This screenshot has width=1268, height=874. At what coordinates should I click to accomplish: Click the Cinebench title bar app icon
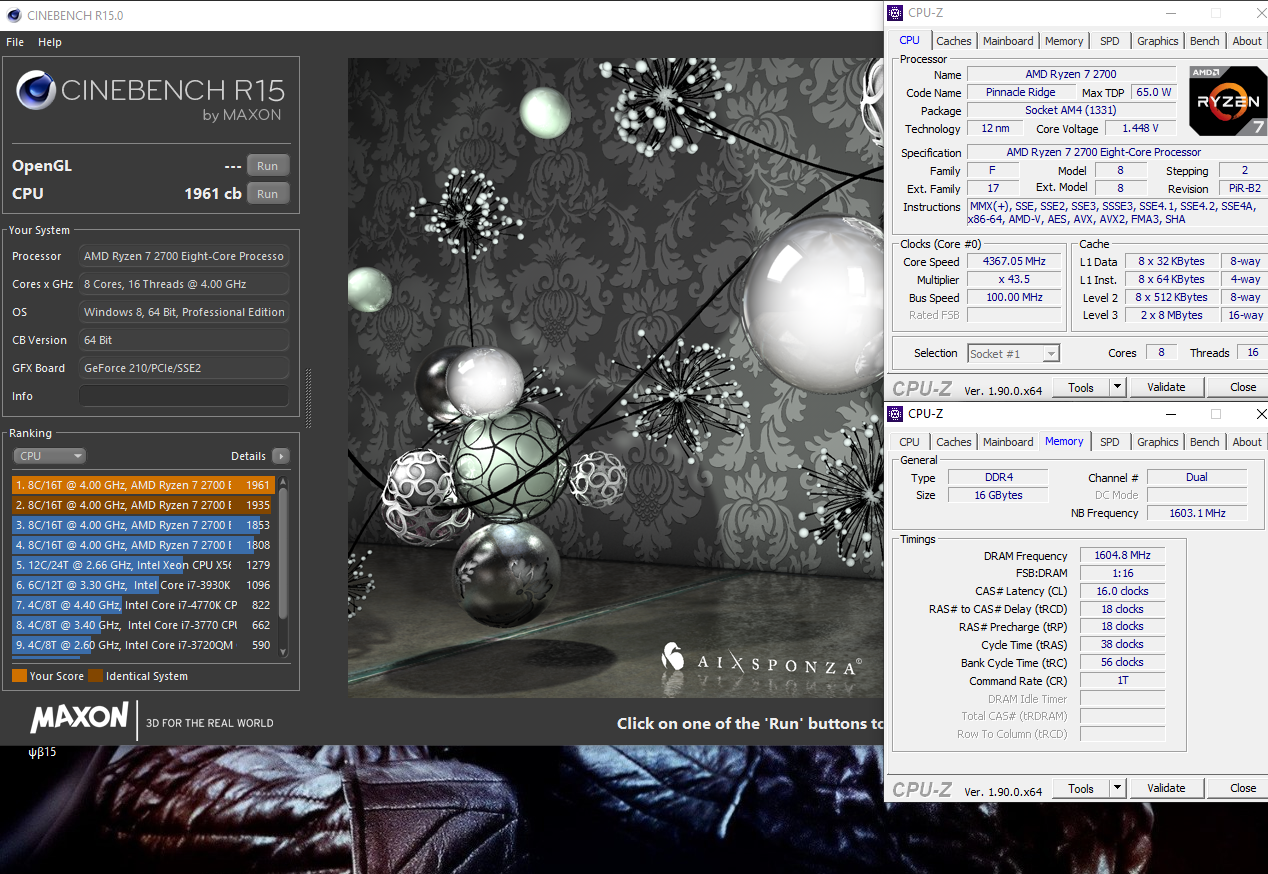14,15
